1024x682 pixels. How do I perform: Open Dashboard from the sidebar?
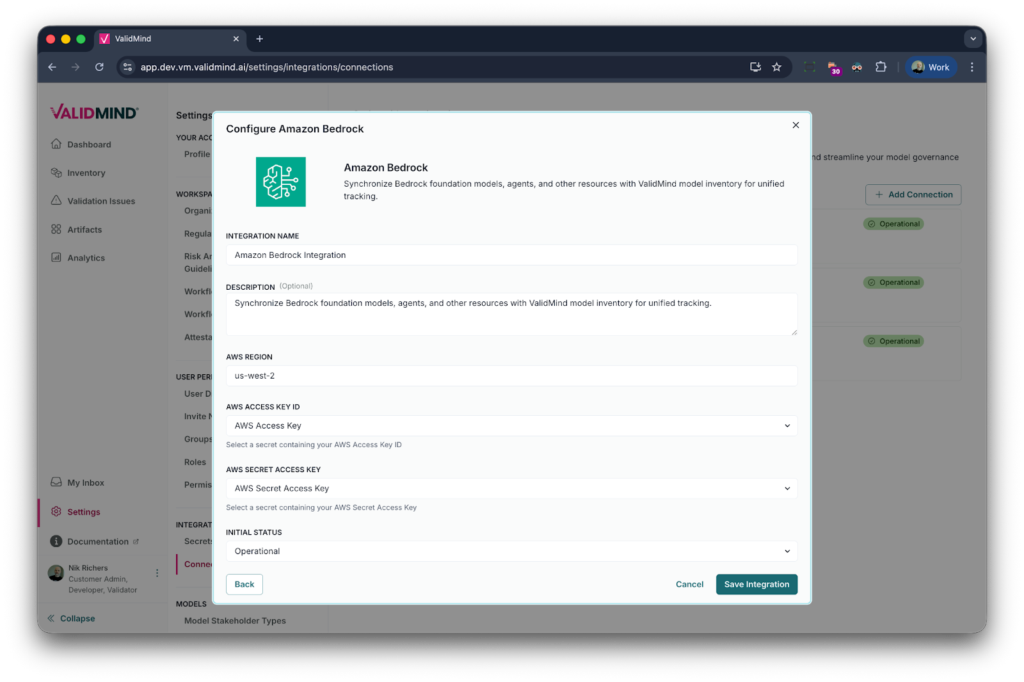[88, 145]
